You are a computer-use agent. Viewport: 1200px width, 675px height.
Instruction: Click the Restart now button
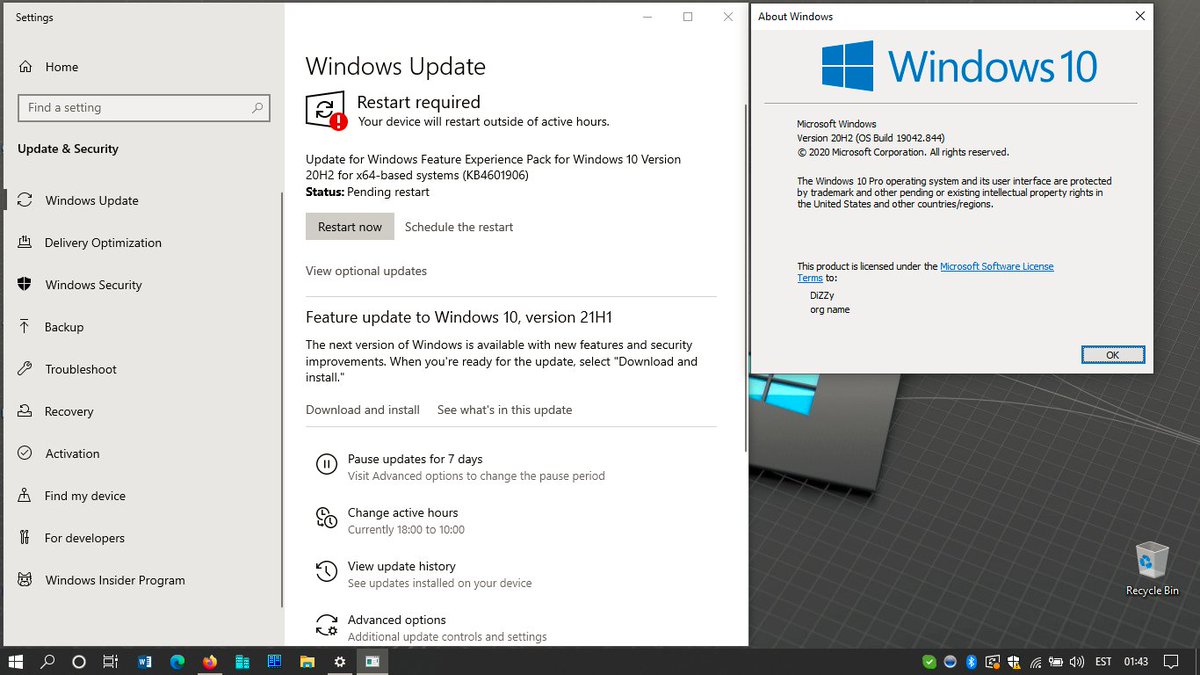coord(350,227)
